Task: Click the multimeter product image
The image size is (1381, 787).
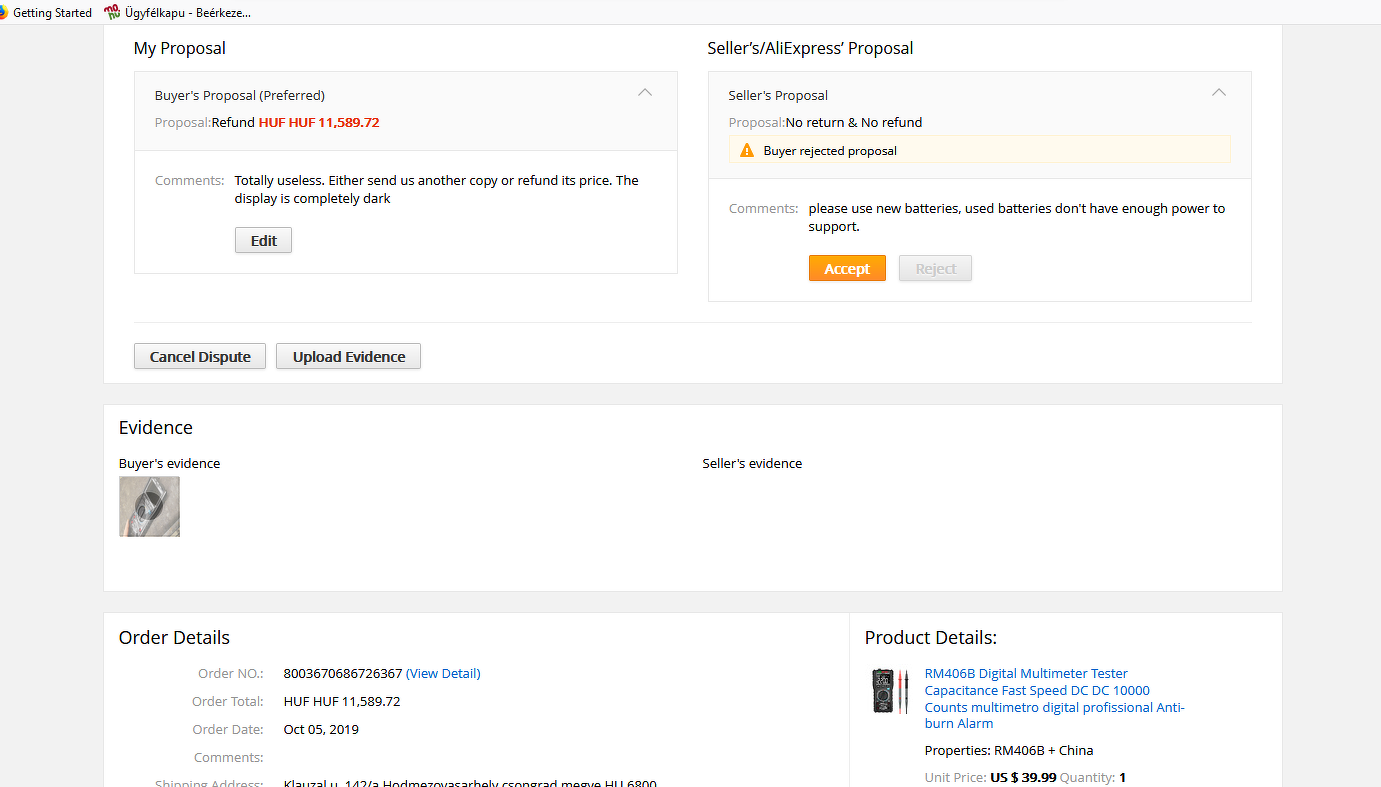Action: [x=889, y=691]
